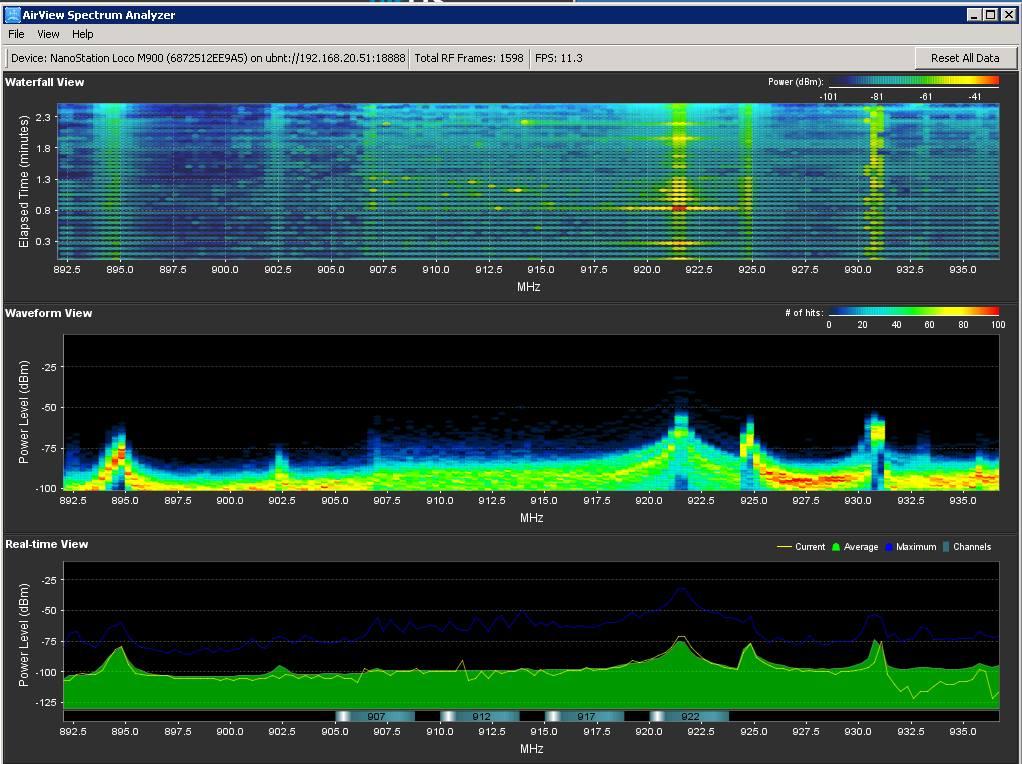Open the View menu
This screenshot has height=764, width=1022.
pyautogui.click(x=48, y=34)
